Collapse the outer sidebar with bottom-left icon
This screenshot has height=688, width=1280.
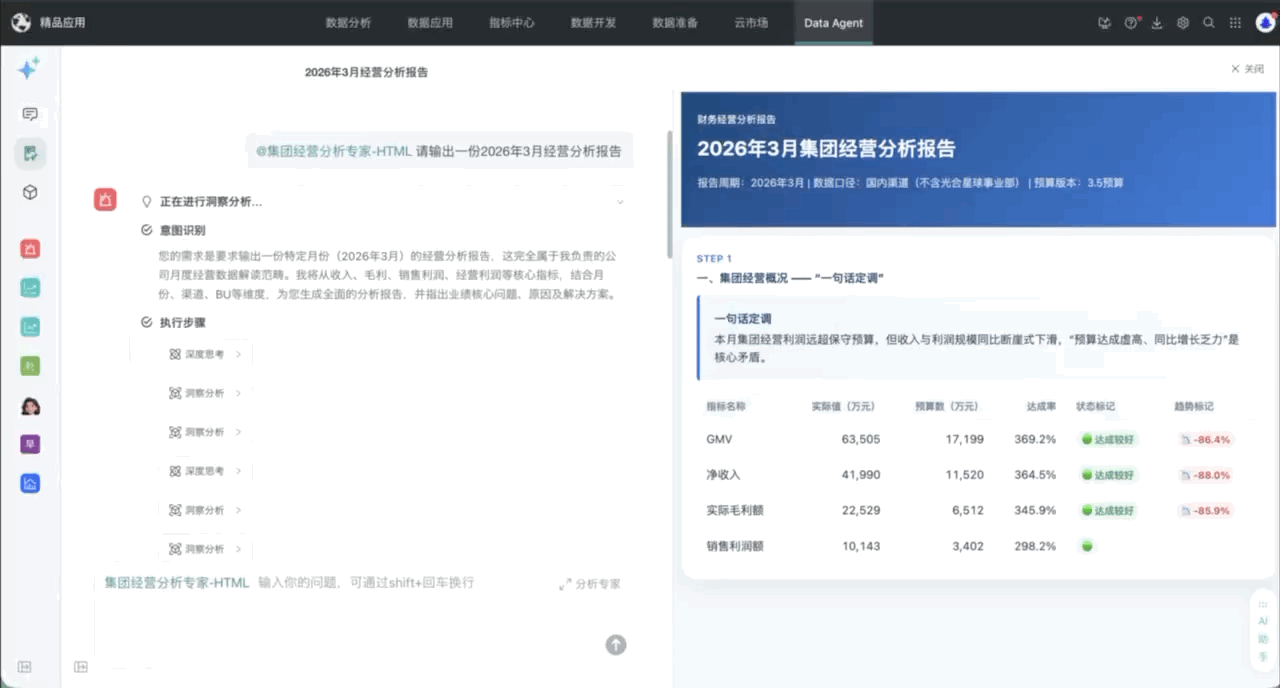(x=24, y=667)
